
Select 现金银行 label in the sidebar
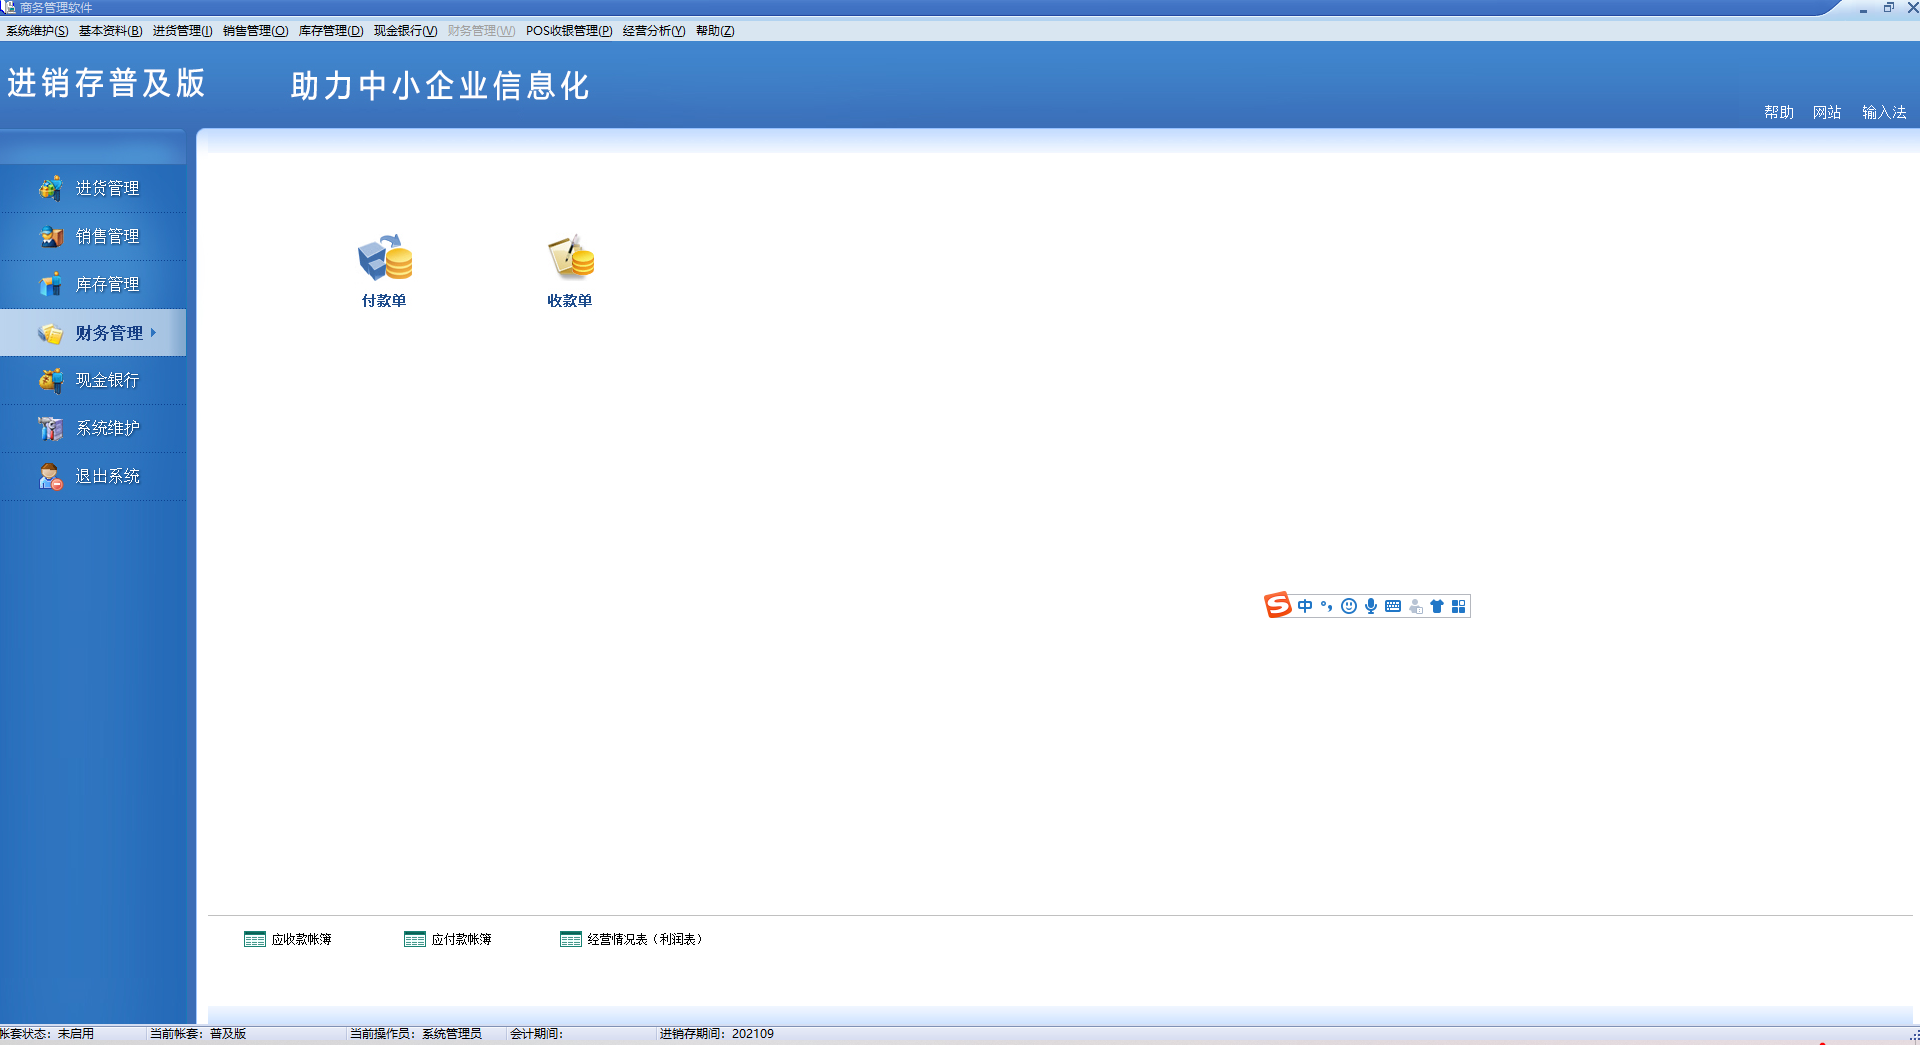pyautogui.click(x=107, y=380)
